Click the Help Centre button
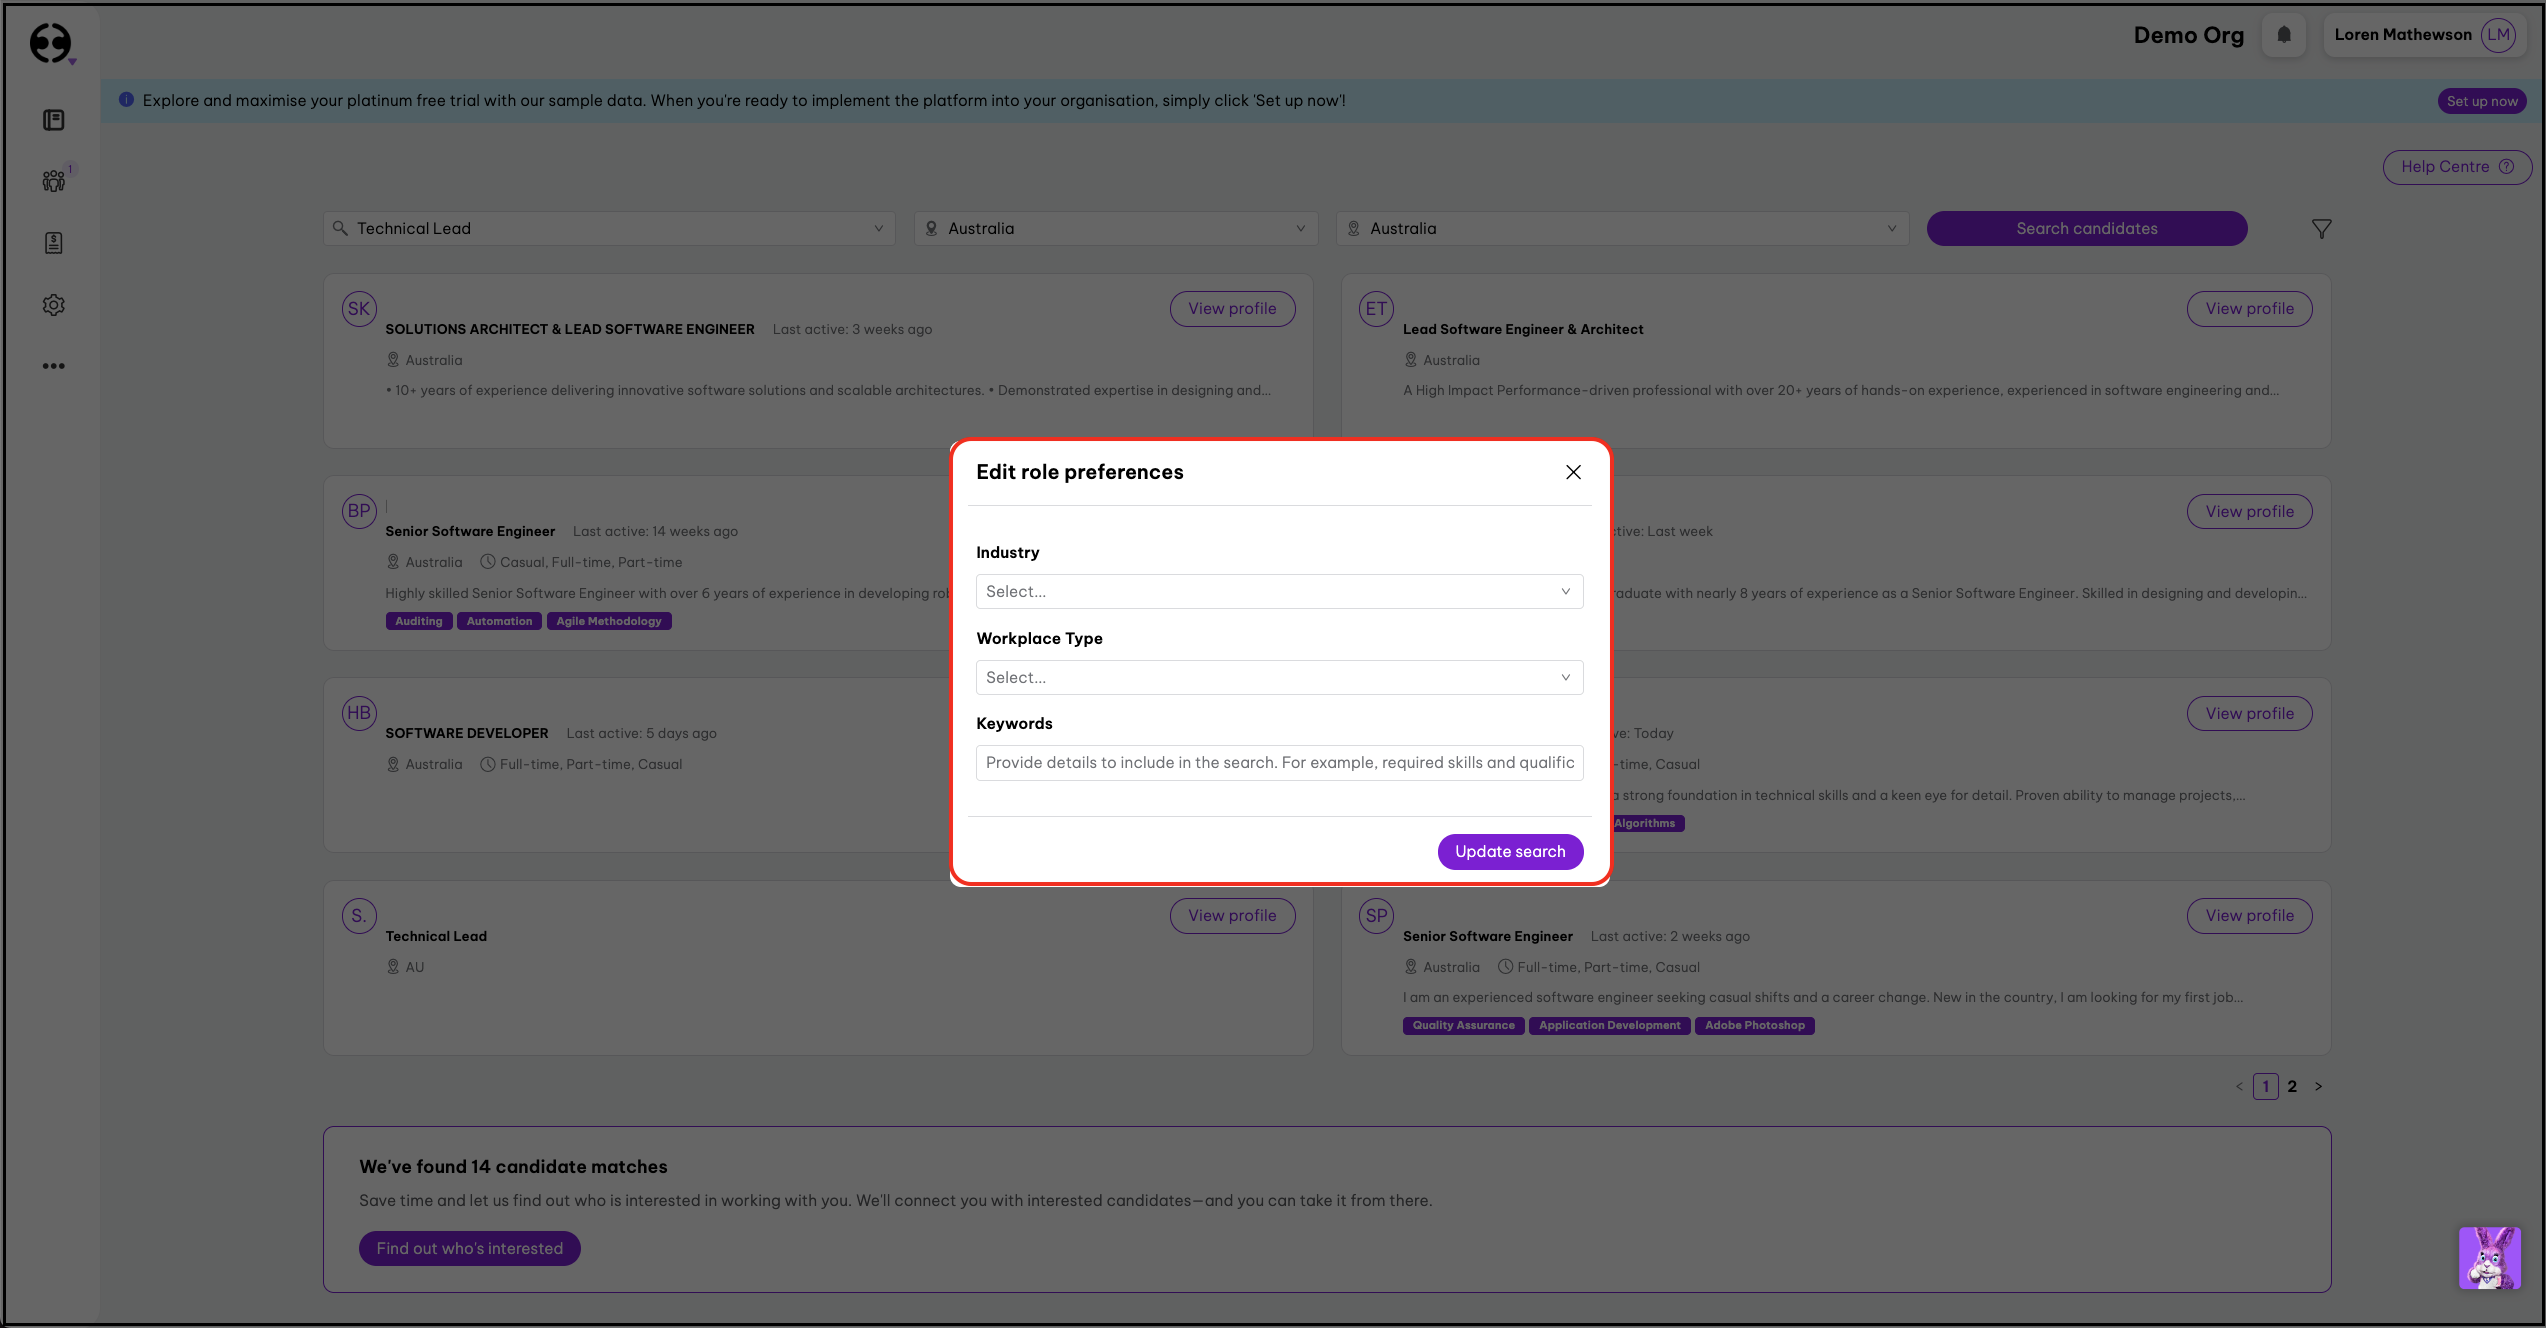2546x1328 pixels. point(2456,167)
